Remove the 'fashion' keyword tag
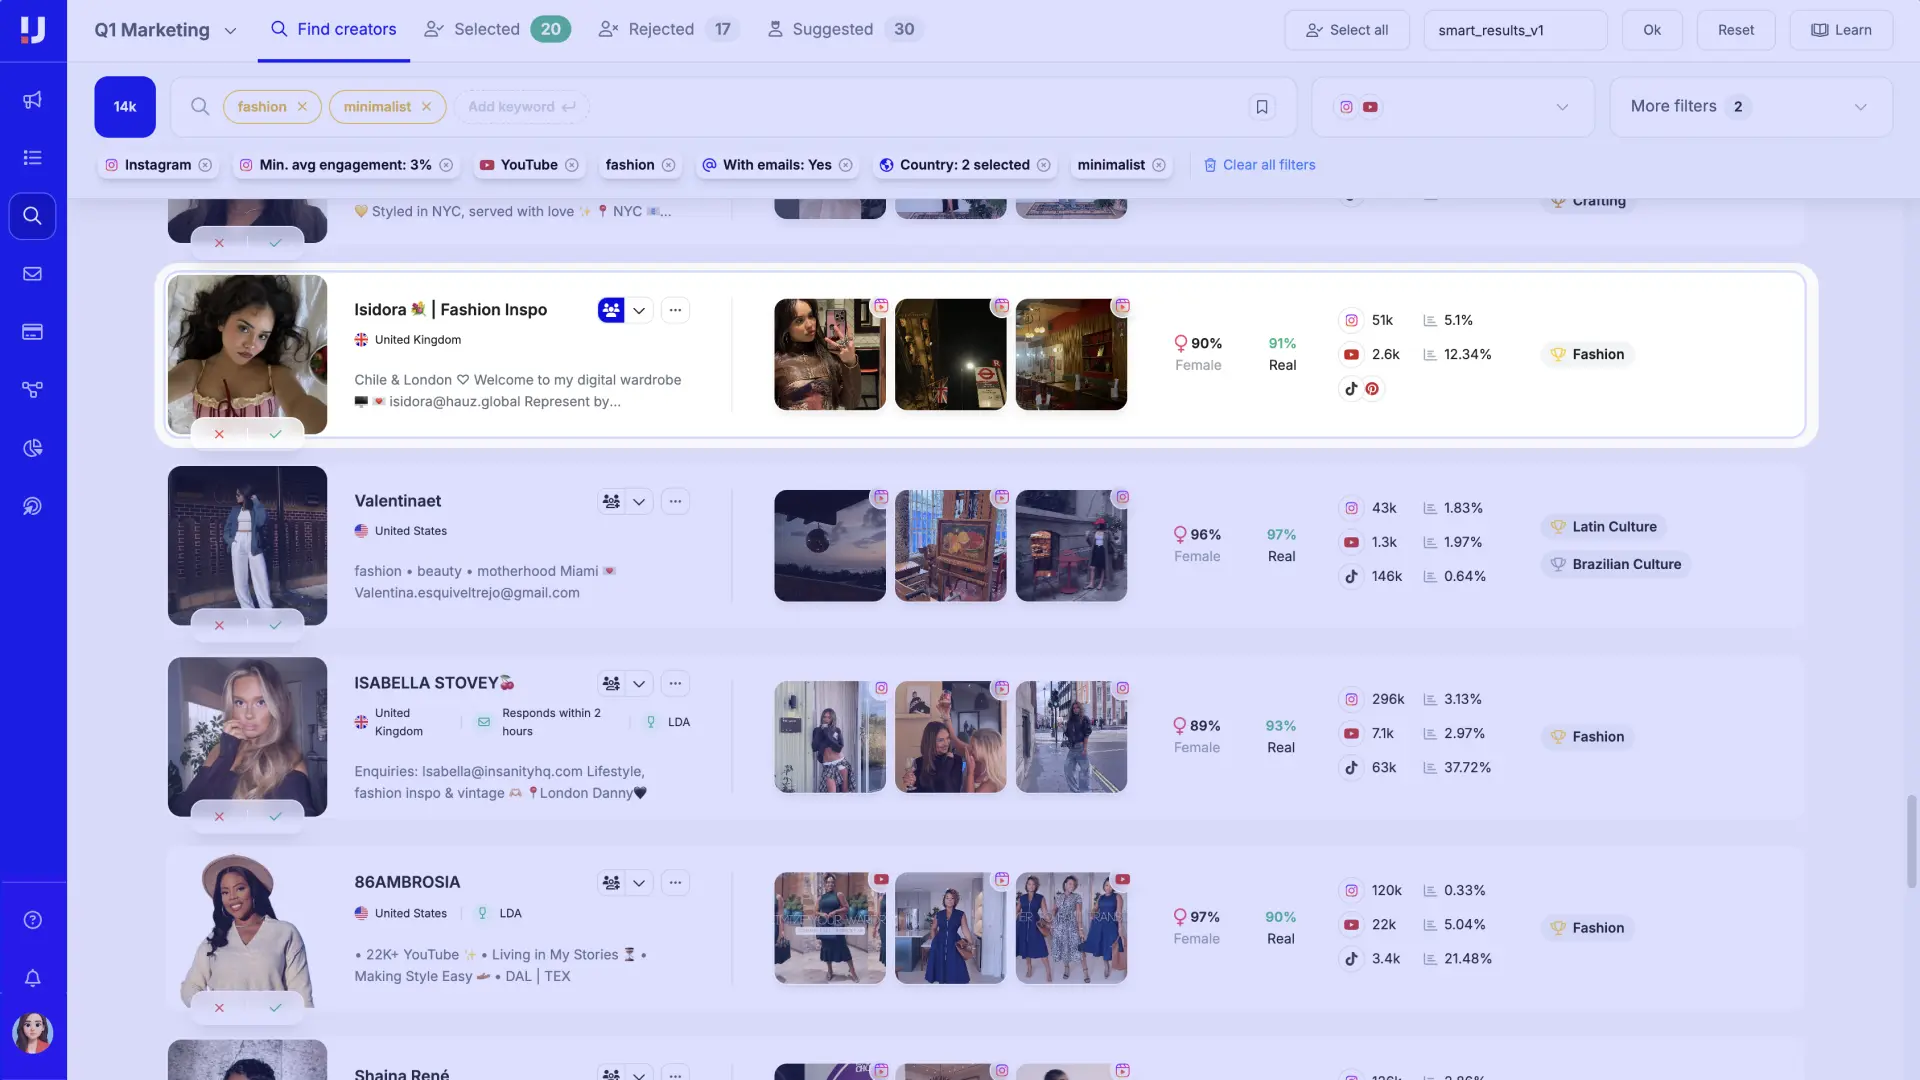Screen dimensions: 1920x1080 302,107
